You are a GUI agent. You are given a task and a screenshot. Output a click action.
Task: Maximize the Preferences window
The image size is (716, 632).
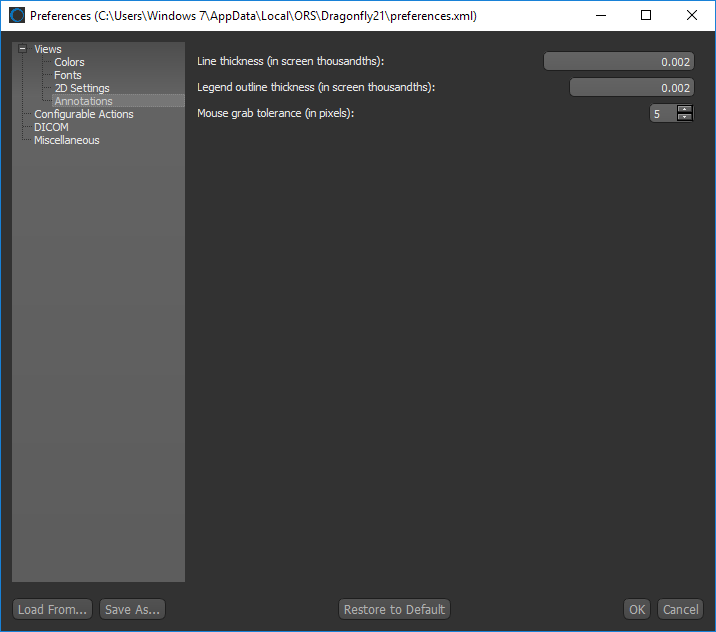point(646,16)
